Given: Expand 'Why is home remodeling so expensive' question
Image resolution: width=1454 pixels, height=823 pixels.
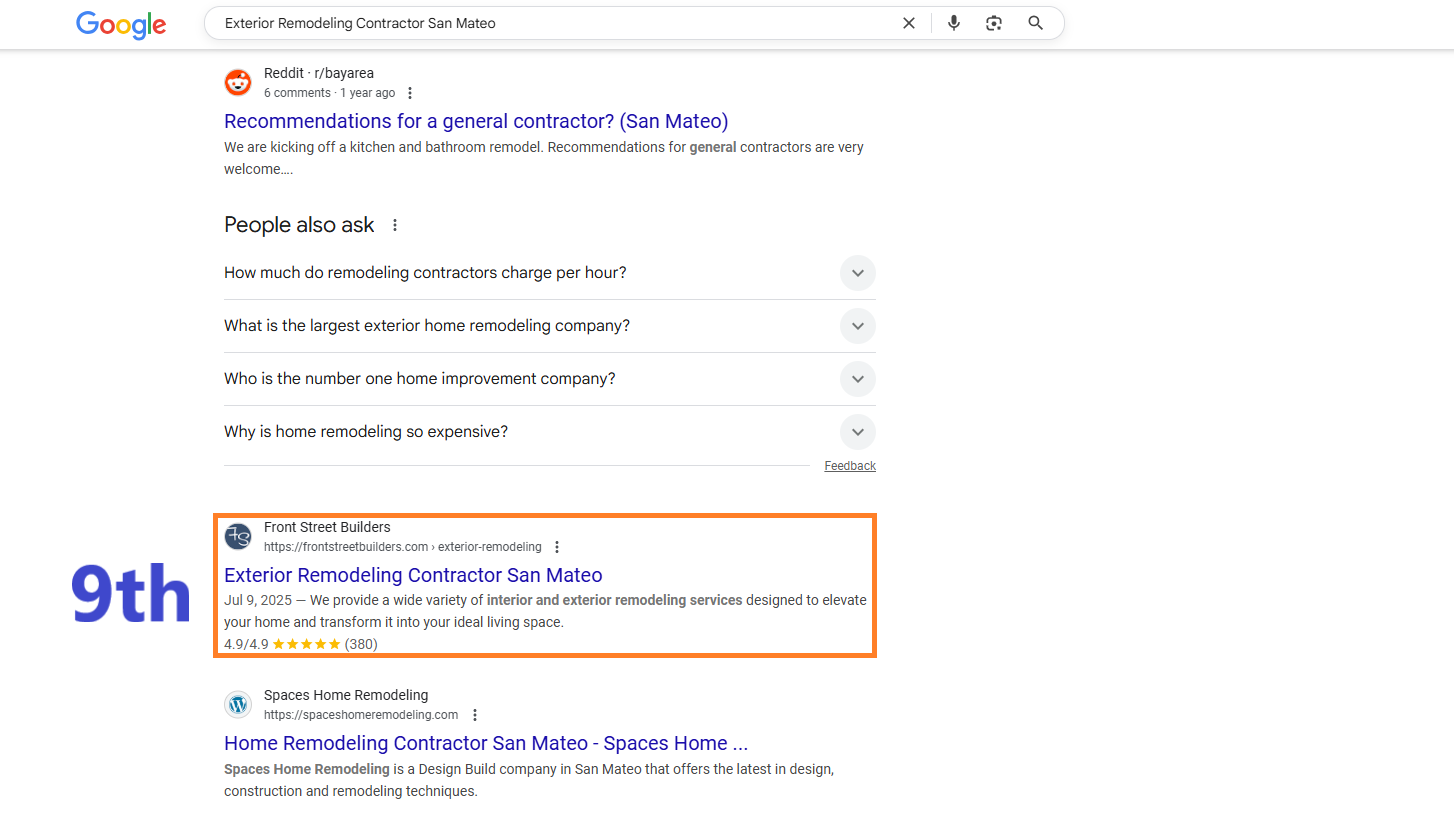Looking at the screenshot, I should pos(550,432).
